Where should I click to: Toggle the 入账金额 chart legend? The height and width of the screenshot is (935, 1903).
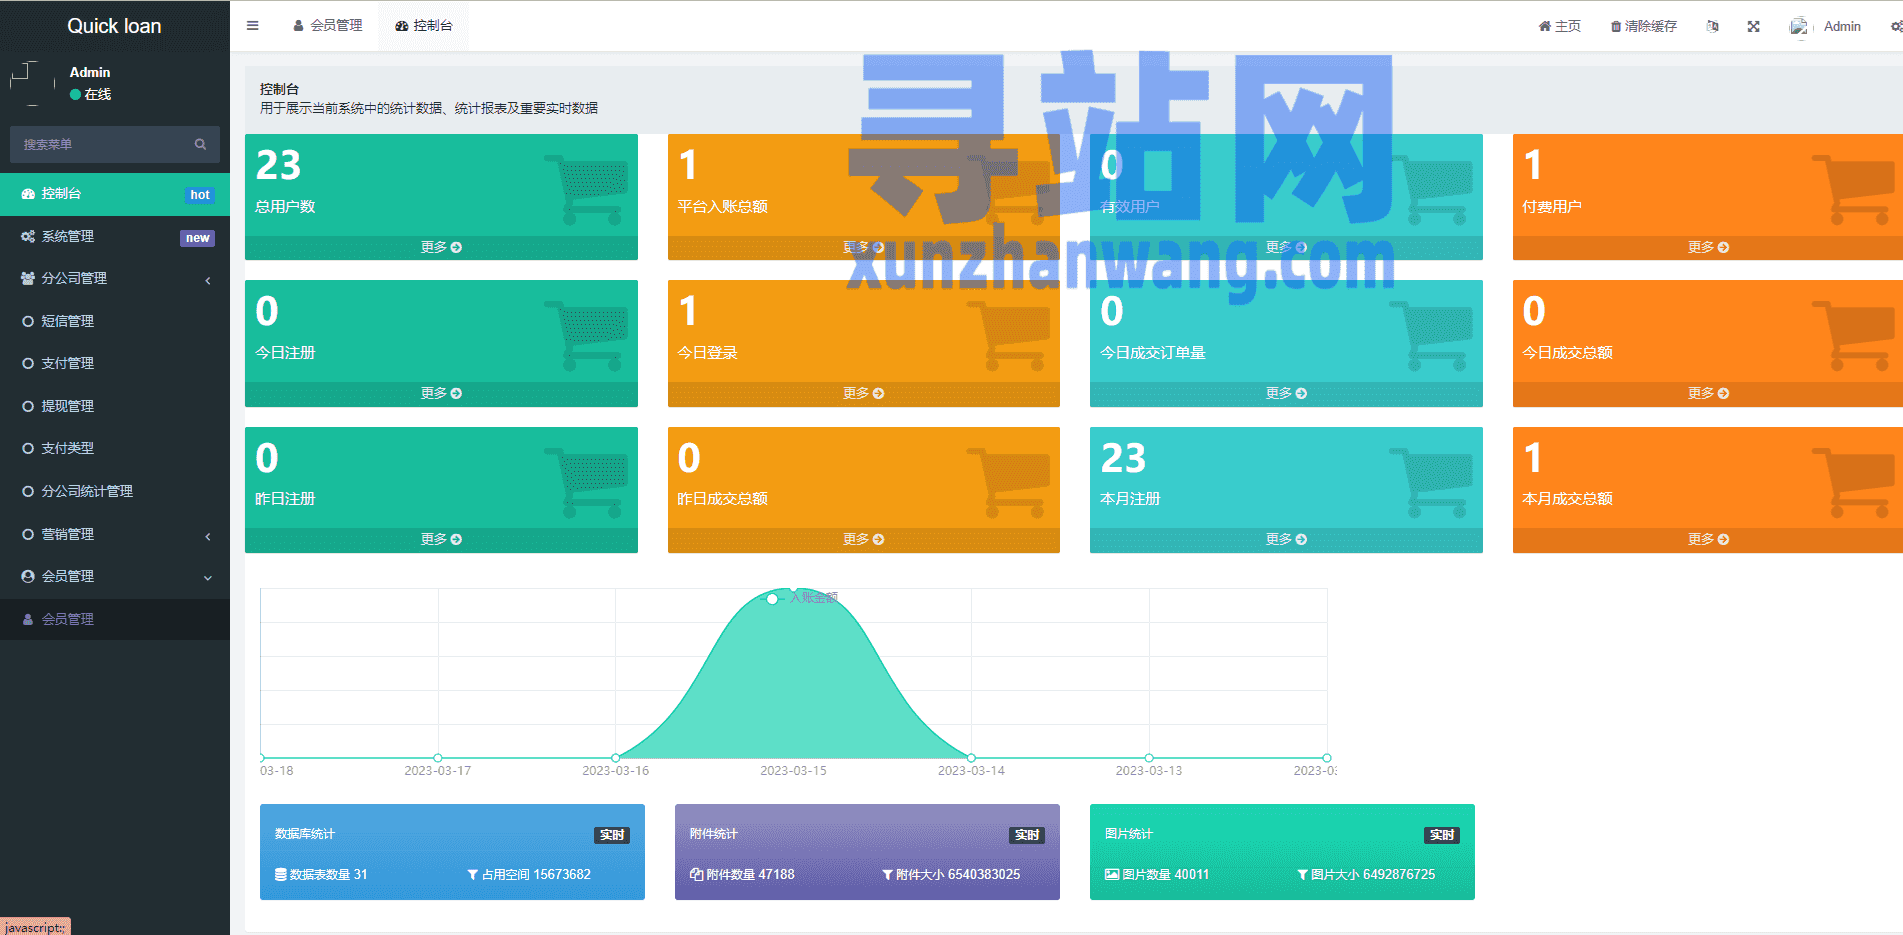pyautogui.click(x=800, y=598)
